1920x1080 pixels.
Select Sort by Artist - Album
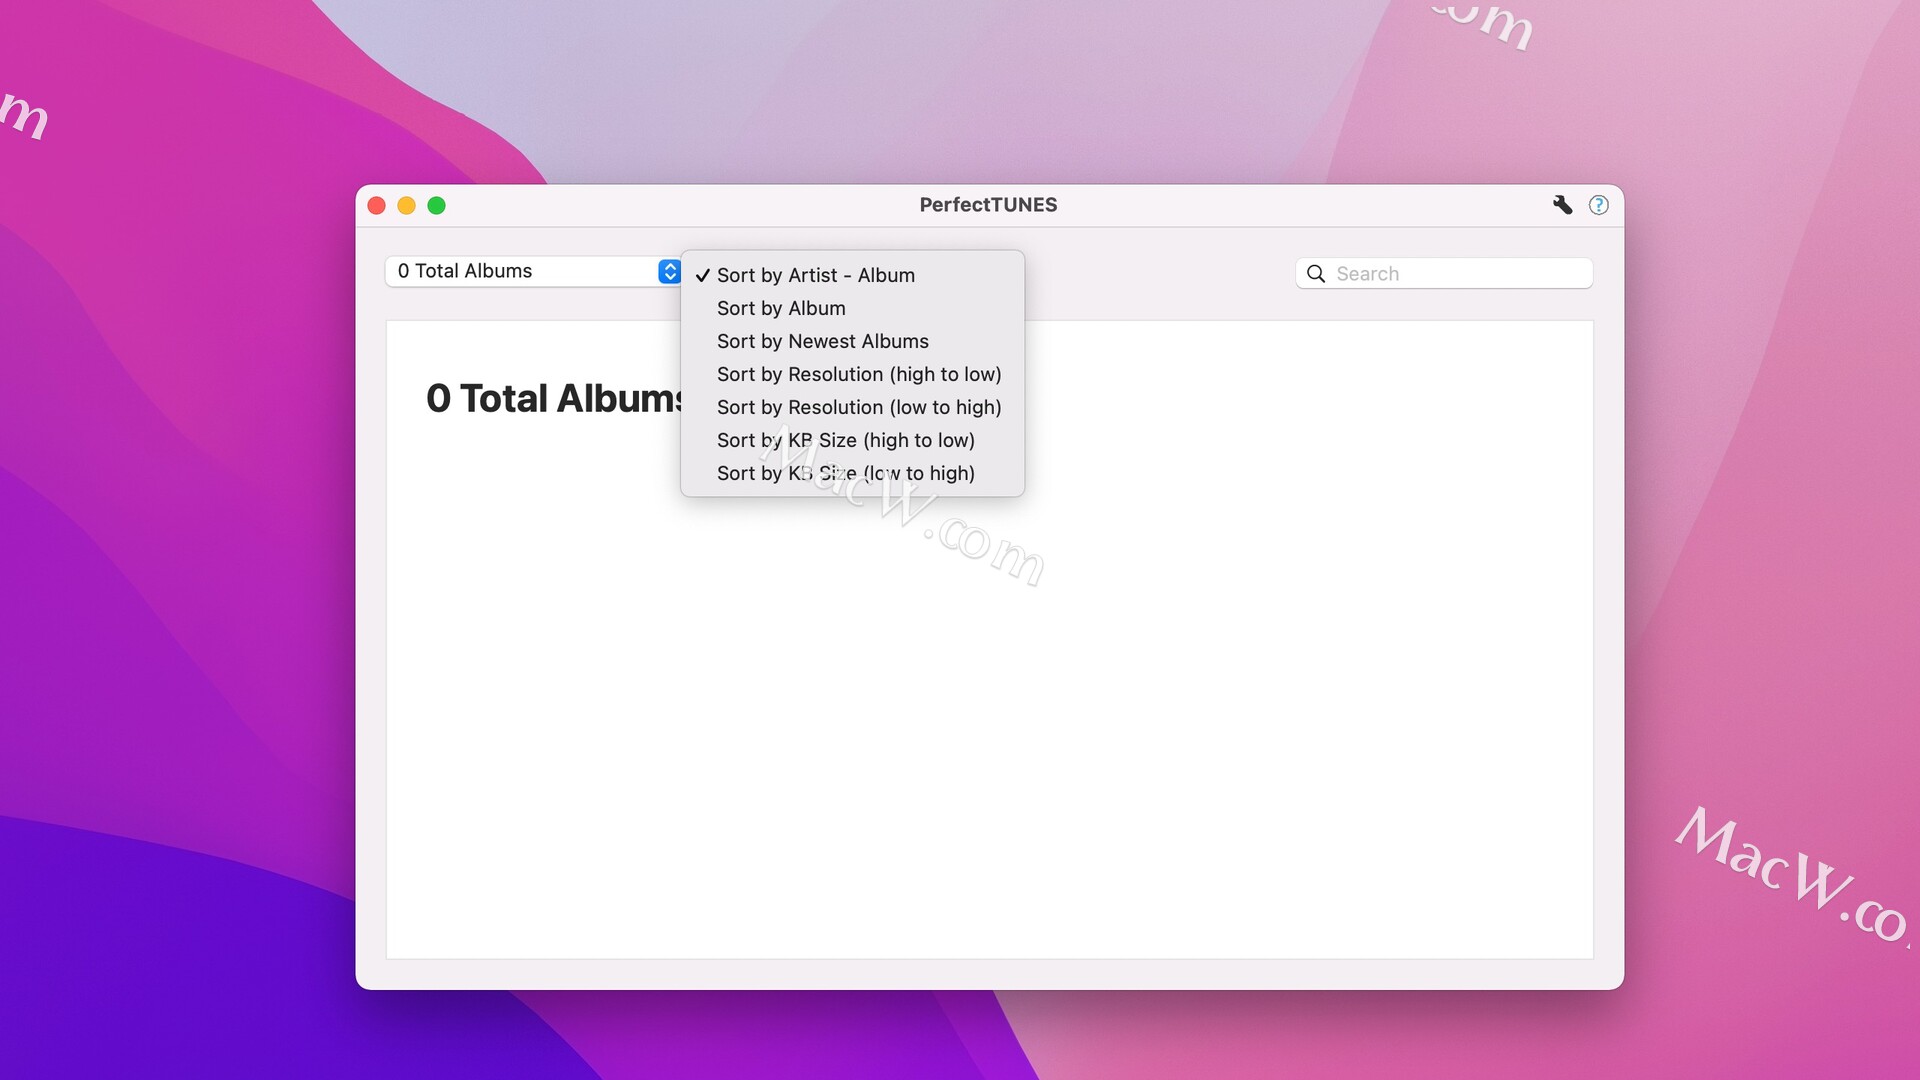click(853, 275)
